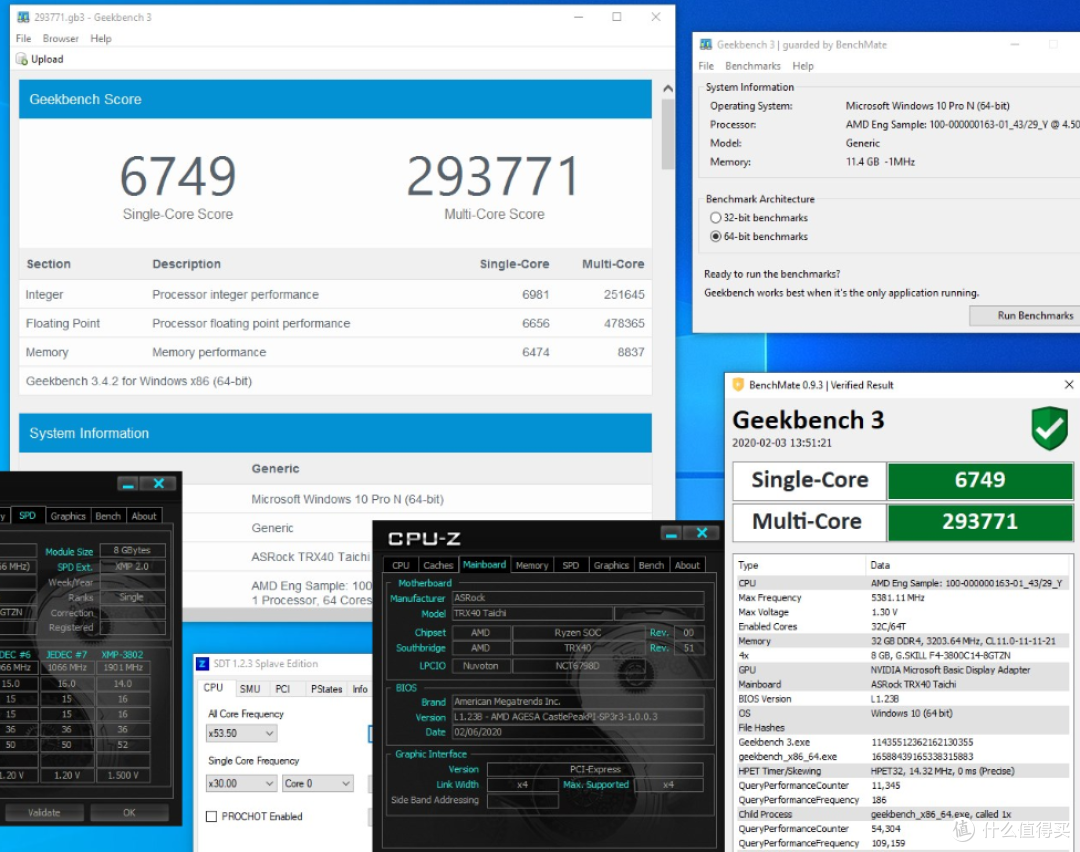
Task: Close the front CPU-Z Mainboard window
Action: pyautogui.click(x=702, y=533)
